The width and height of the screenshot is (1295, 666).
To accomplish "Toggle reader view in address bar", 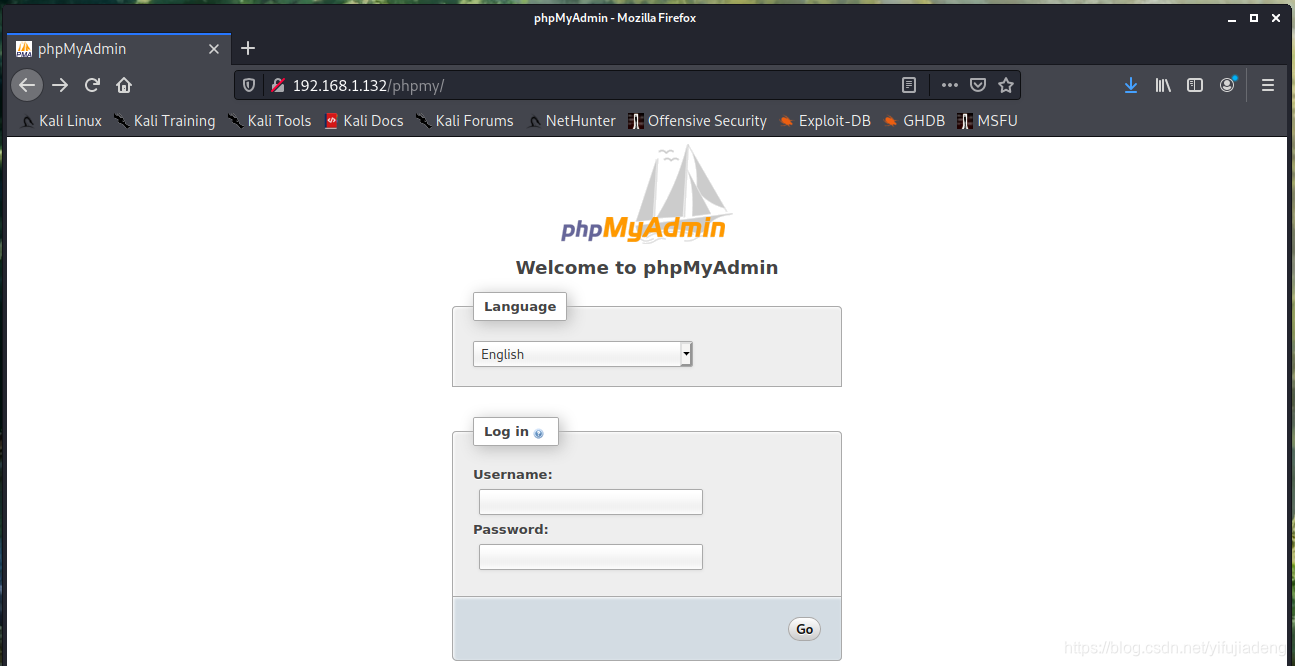I will click(x=908, y=85).
